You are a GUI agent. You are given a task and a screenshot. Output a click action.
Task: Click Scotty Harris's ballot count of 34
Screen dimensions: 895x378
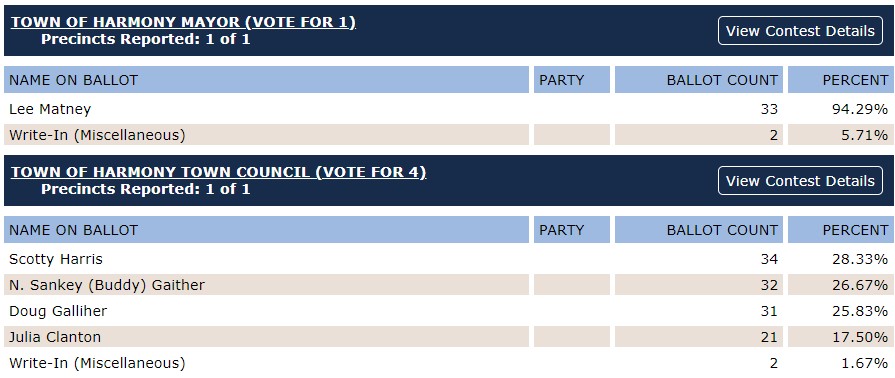769,259
